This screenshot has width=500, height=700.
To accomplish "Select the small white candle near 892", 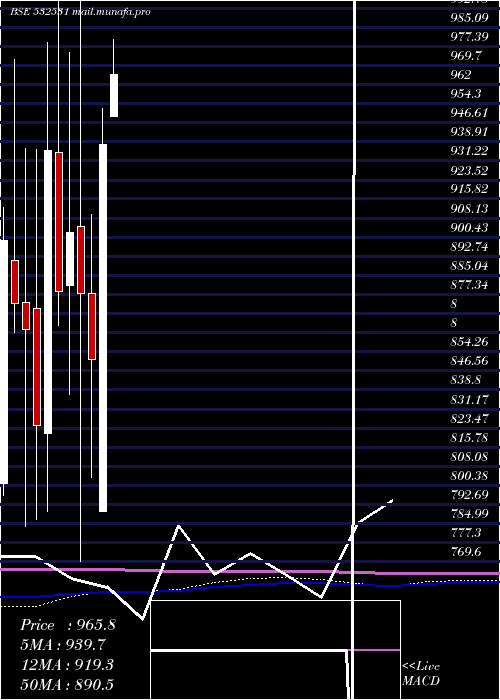I will coord(70,259).
